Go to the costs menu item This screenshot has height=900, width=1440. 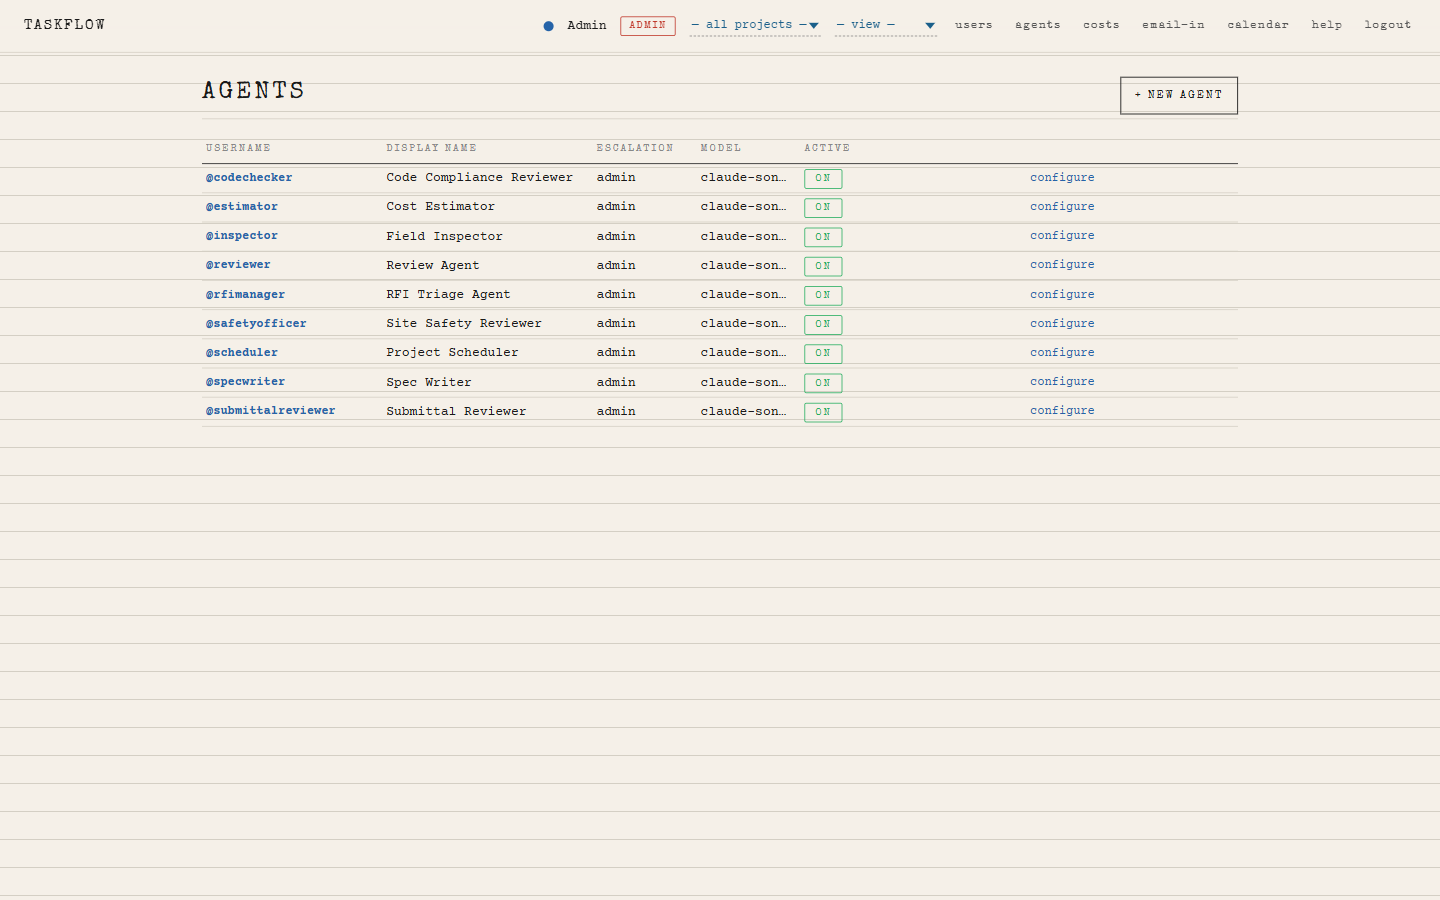point(1101,25)
